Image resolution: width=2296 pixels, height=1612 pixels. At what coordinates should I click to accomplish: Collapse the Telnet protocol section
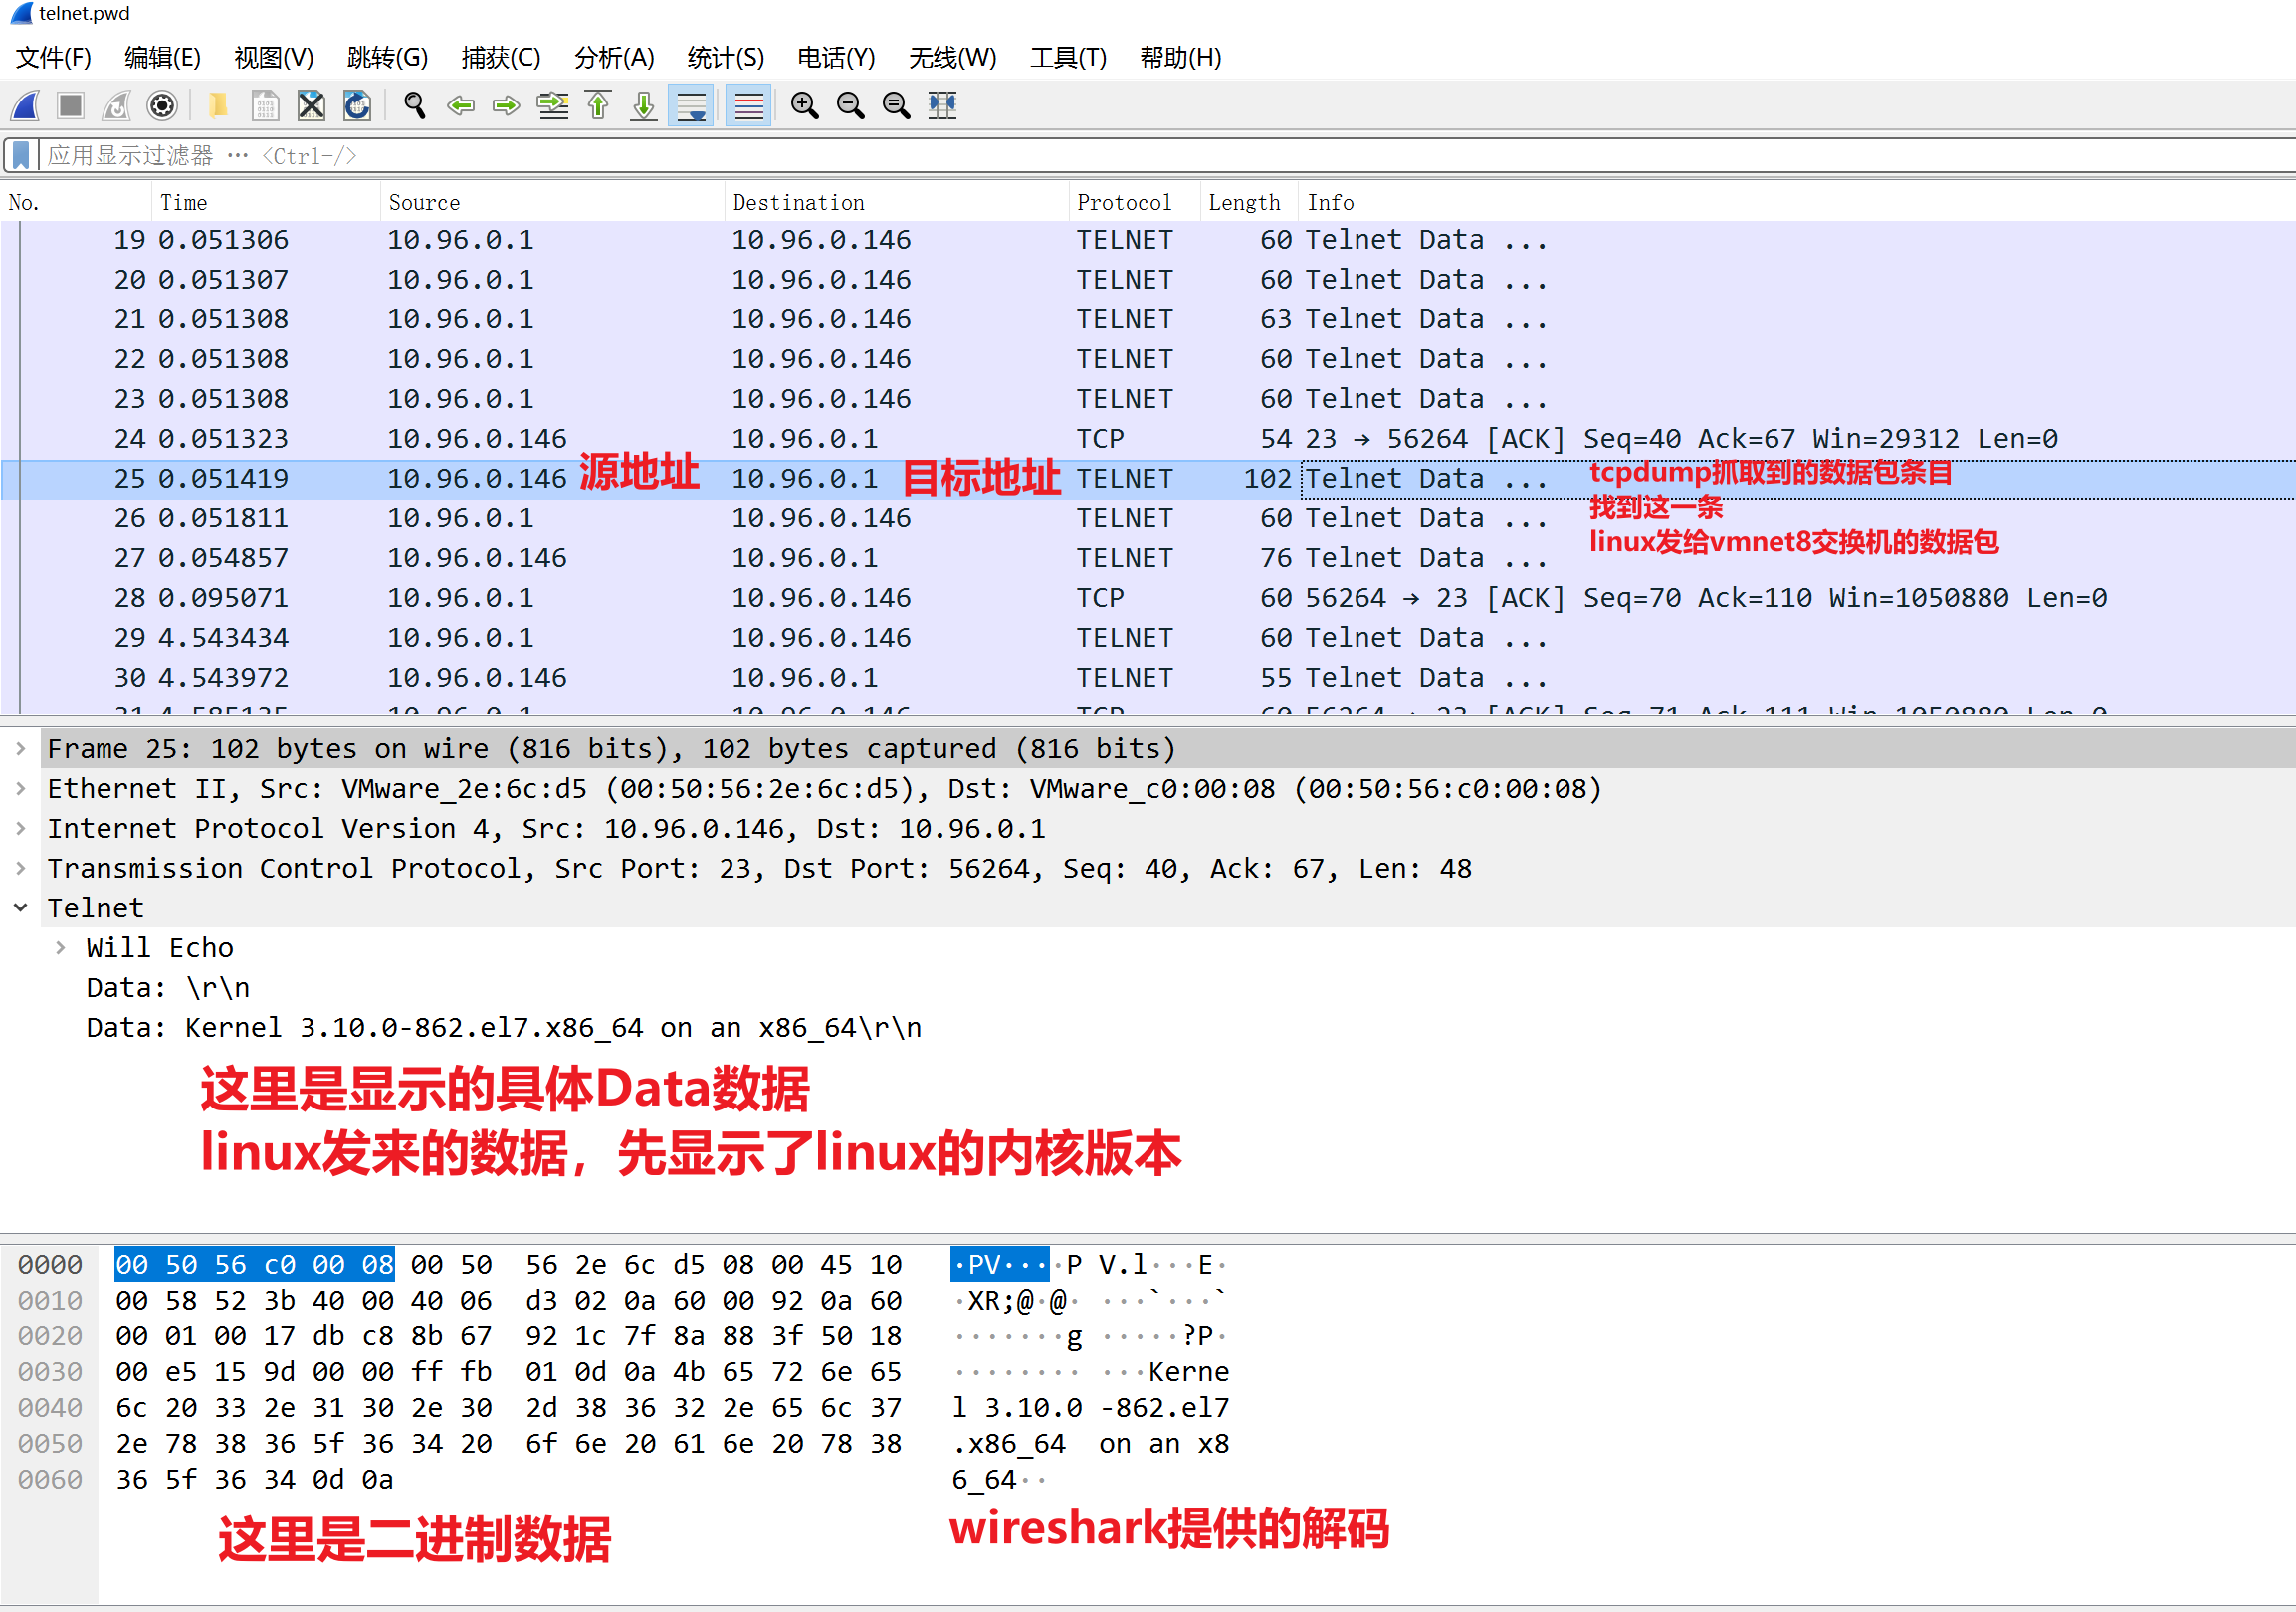21,908
